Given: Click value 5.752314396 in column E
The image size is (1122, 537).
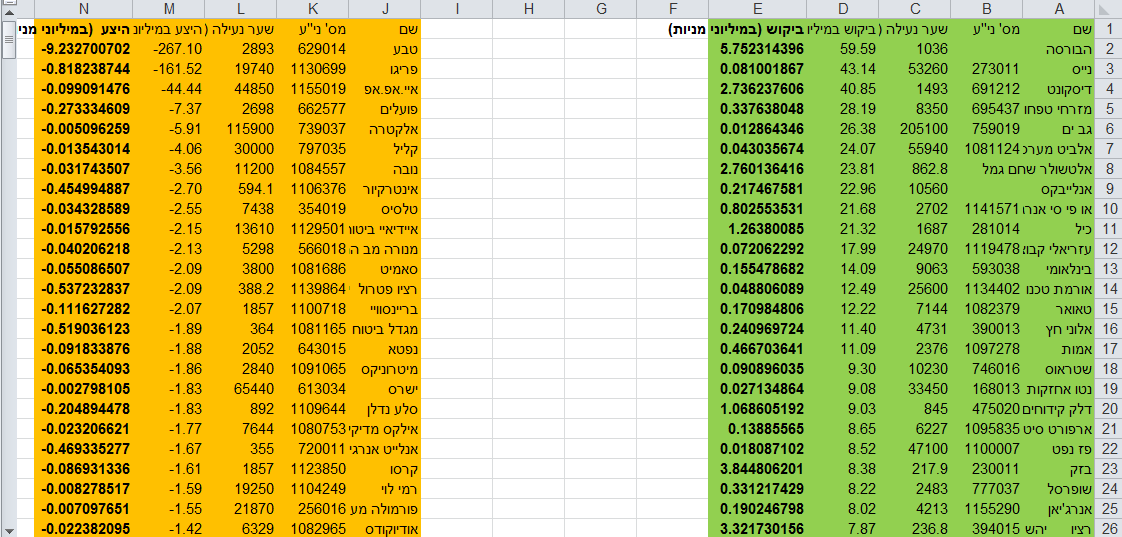Looking at the screenshot, I should click(757, 49).
